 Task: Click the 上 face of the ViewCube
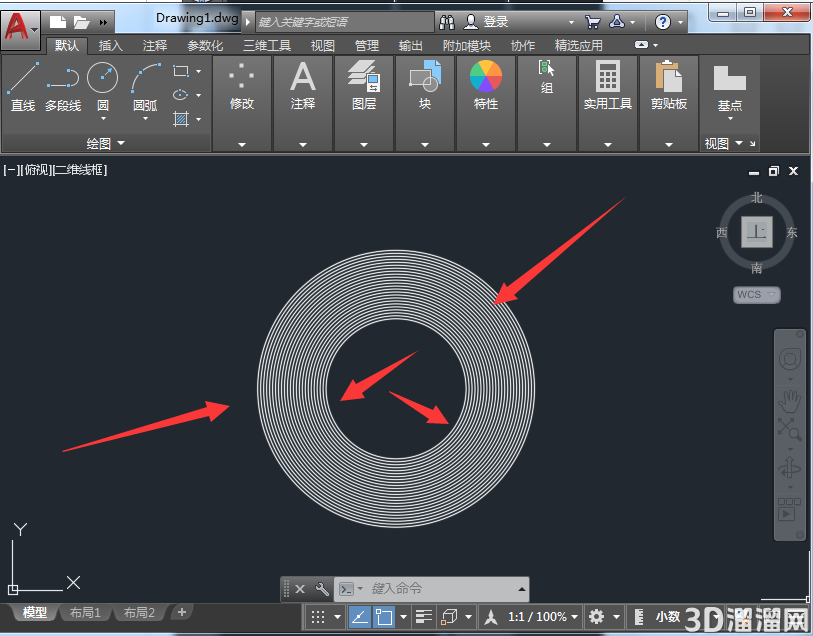(756, 232)
